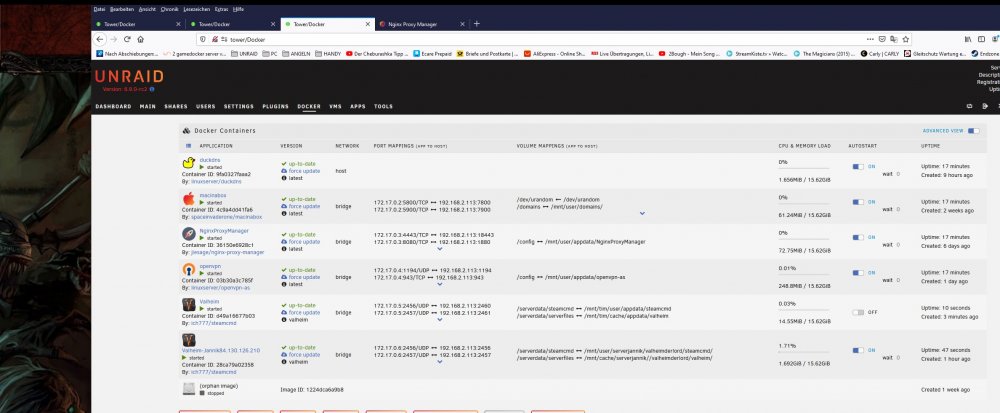
Task: Enable autostart for Valheim container
Action: coord(858,312)
